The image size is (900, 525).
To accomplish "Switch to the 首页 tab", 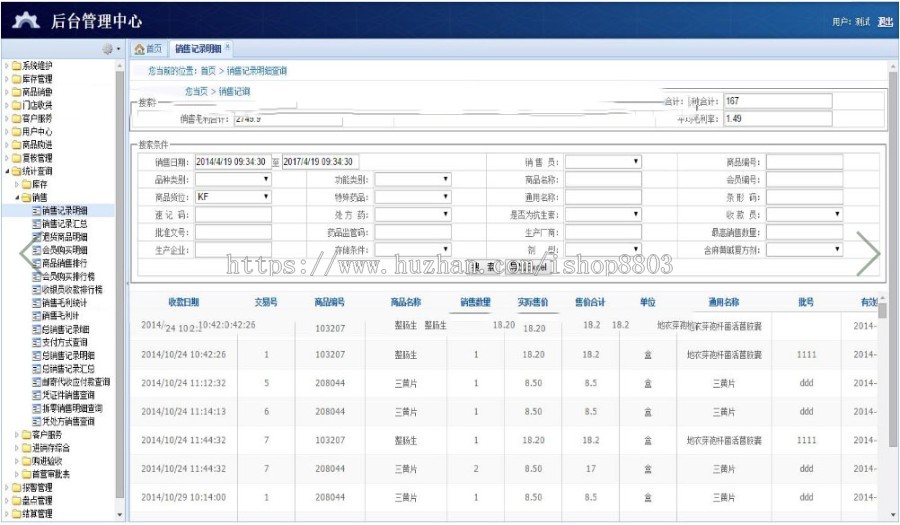I will (x=149, y=49).
